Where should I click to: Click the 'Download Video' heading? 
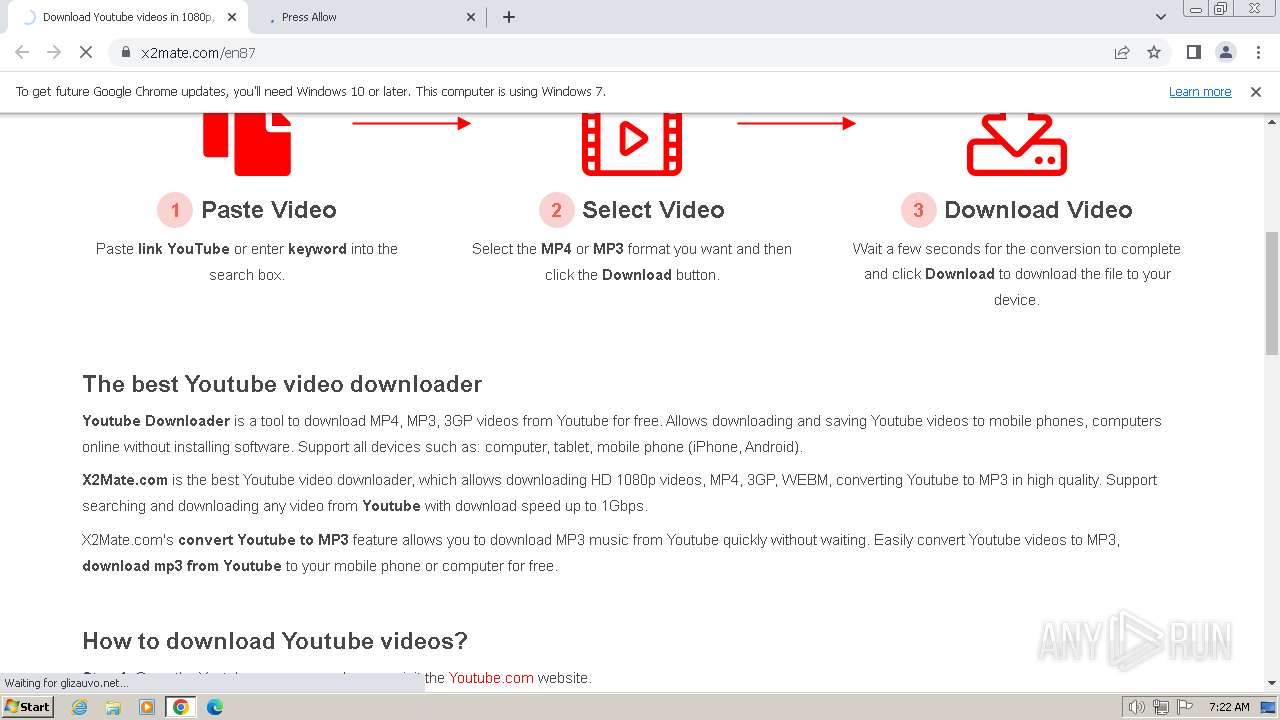pos(1038,210)
